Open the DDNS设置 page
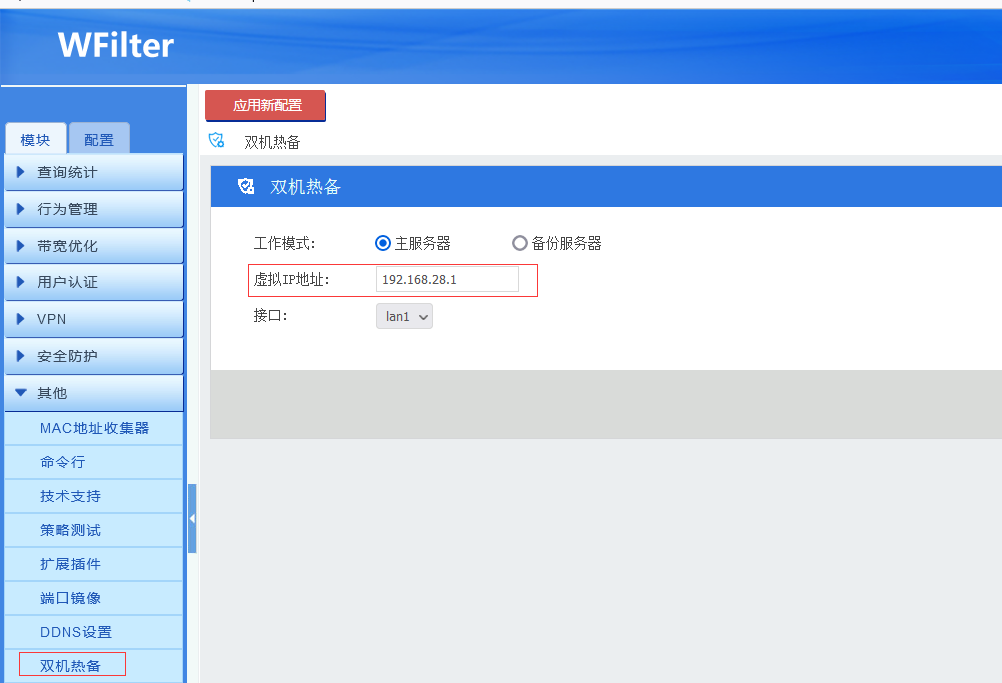The image size is (1002, 683). 76,632
